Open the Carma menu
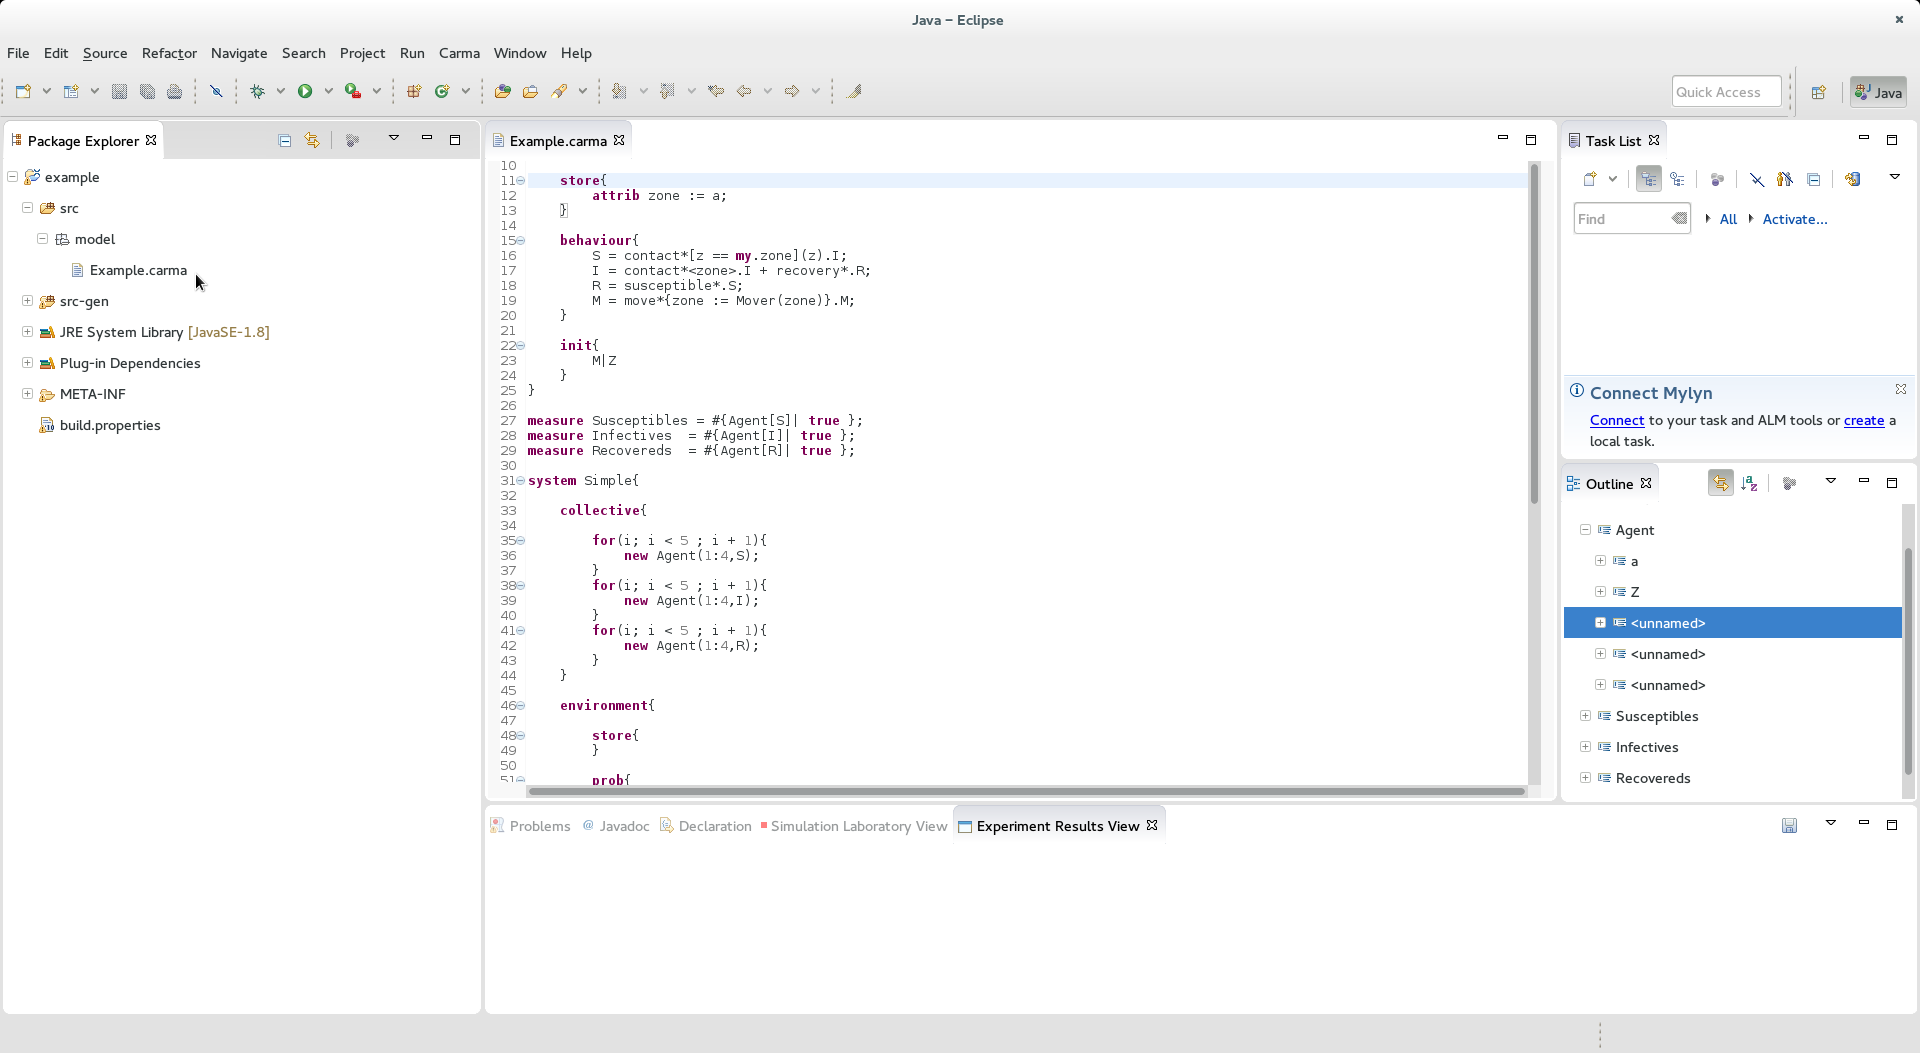The image size is (1920, 1053). coord(459,53)
